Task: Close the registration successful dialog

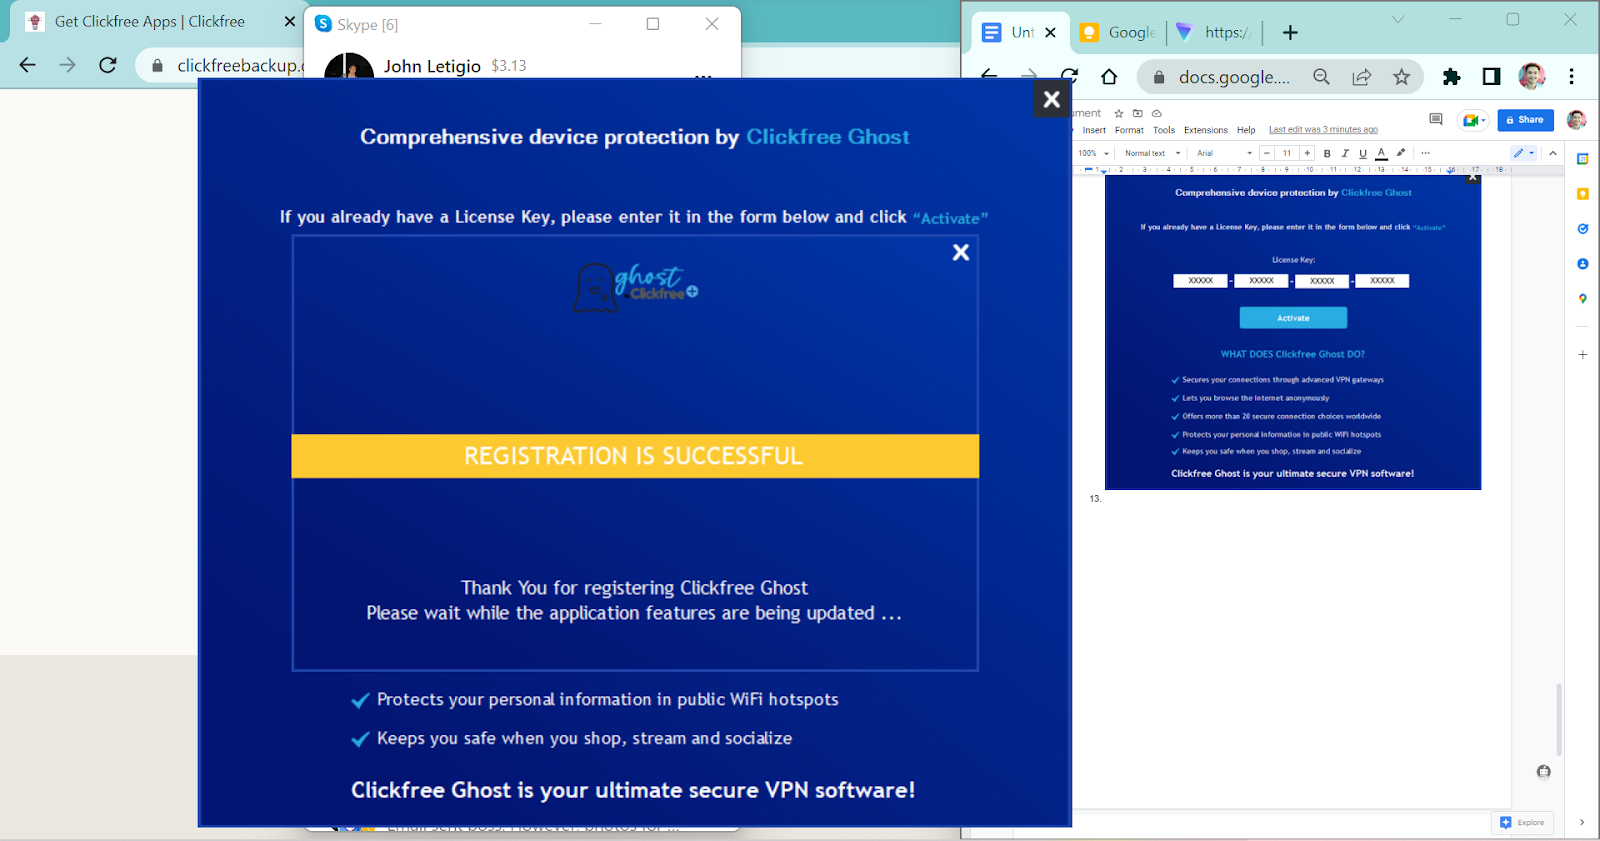Action: tap(961, 253)
